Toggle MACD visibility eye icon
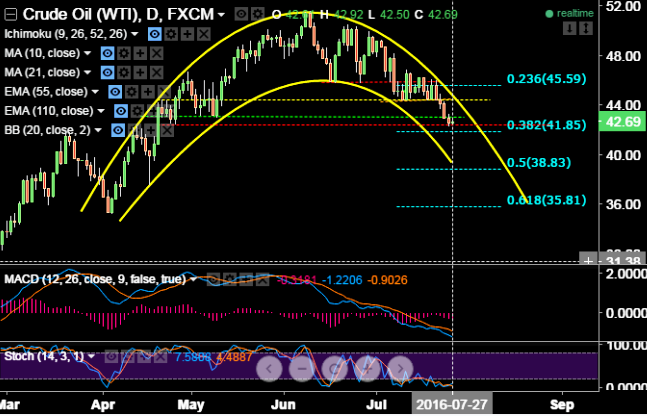 213,280
